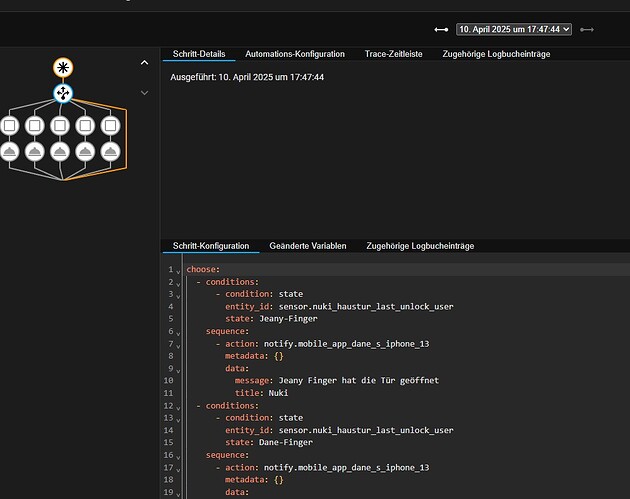The image size is (630, 499).
Task: Click the second condition node from the left
Action: (35, 126)
